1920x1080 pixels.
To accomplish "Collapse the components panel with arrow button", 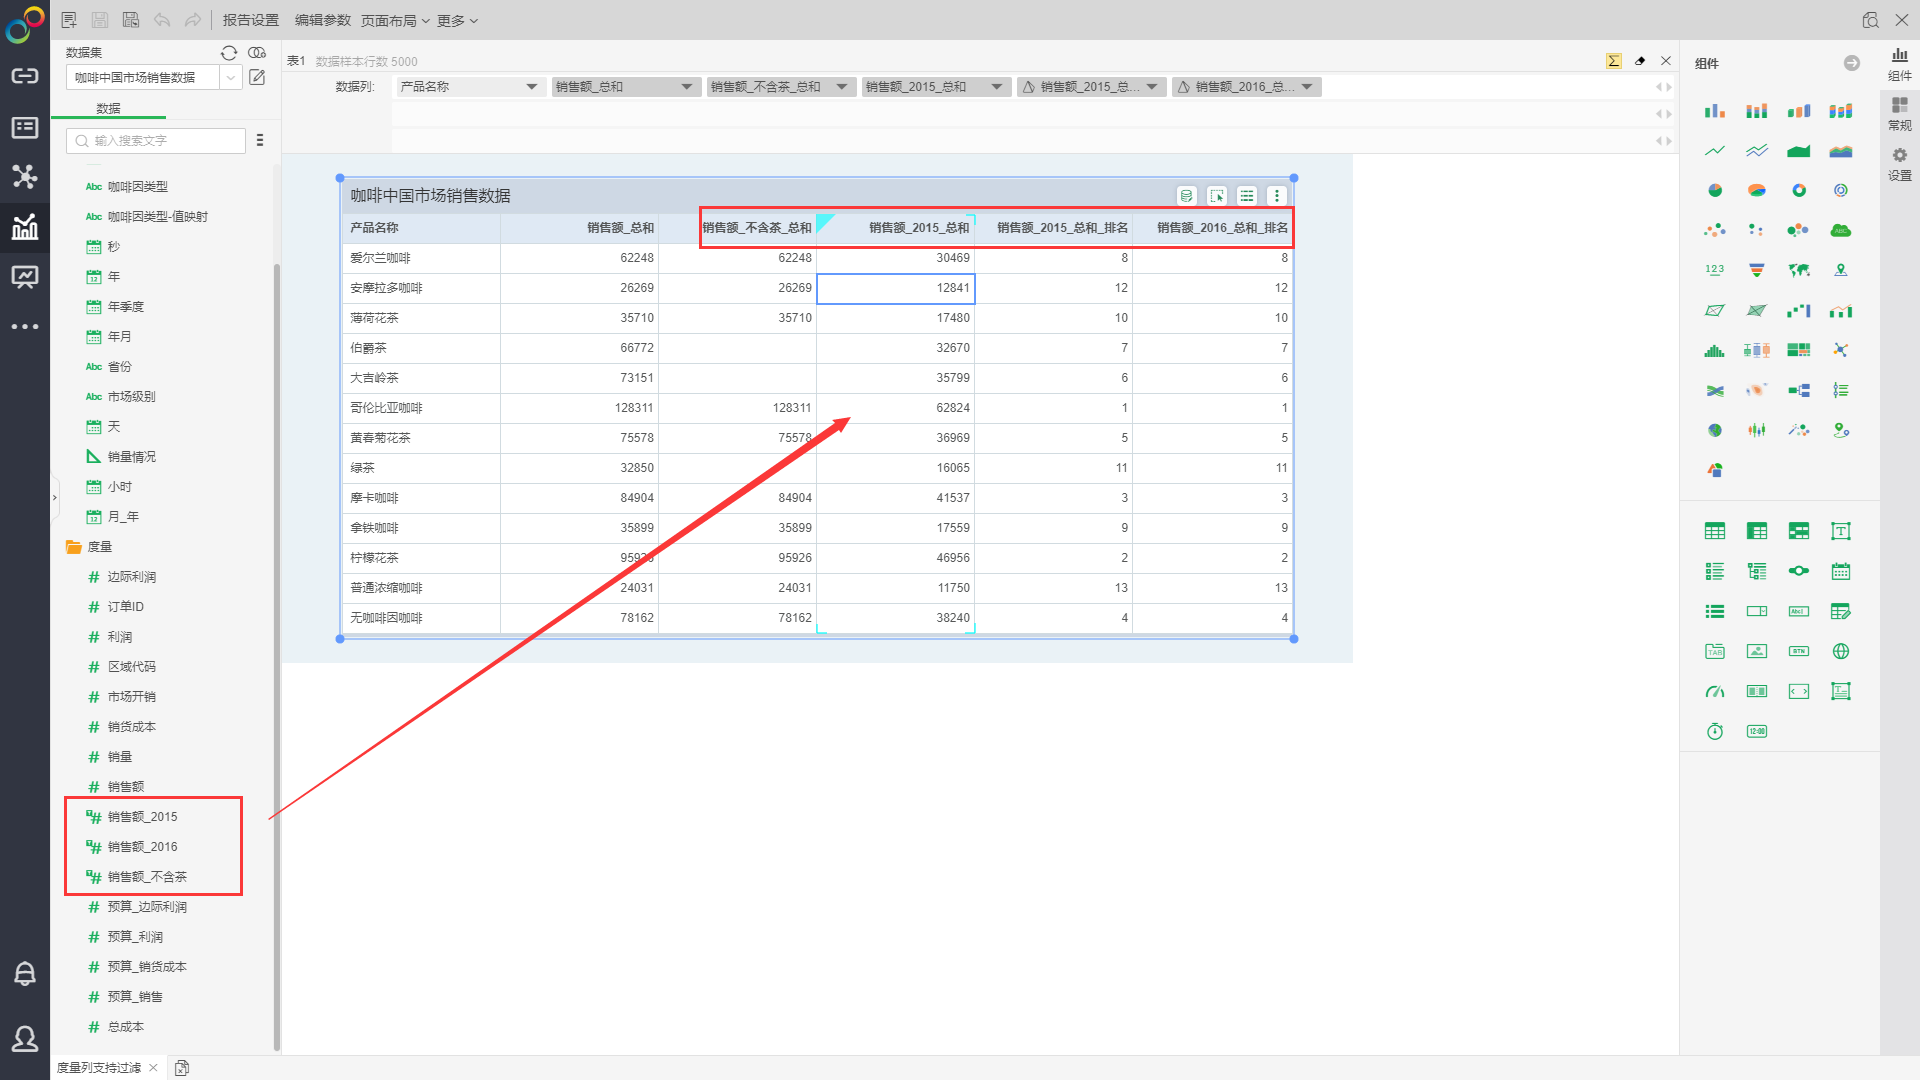I will click(x=1852, y=63).
